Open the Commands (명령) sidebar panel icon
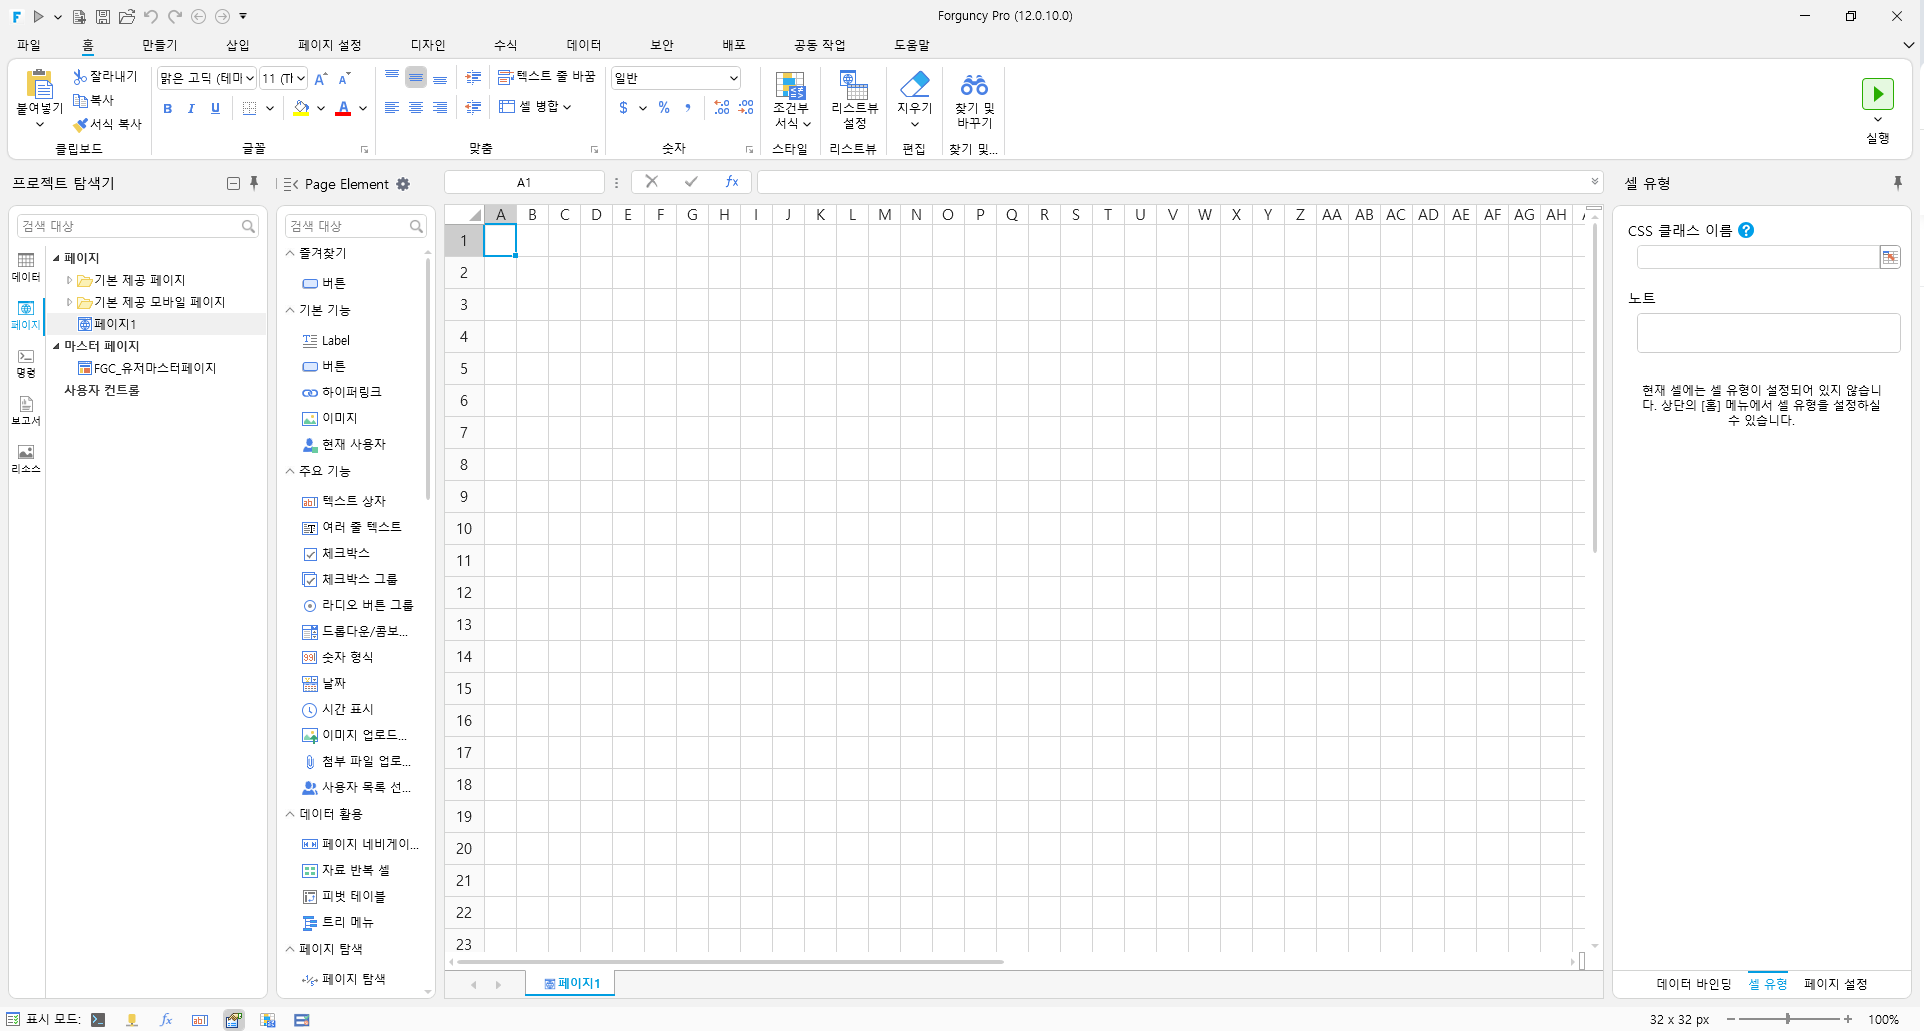Screen dimensions: 1924x1031 (26, 363)
